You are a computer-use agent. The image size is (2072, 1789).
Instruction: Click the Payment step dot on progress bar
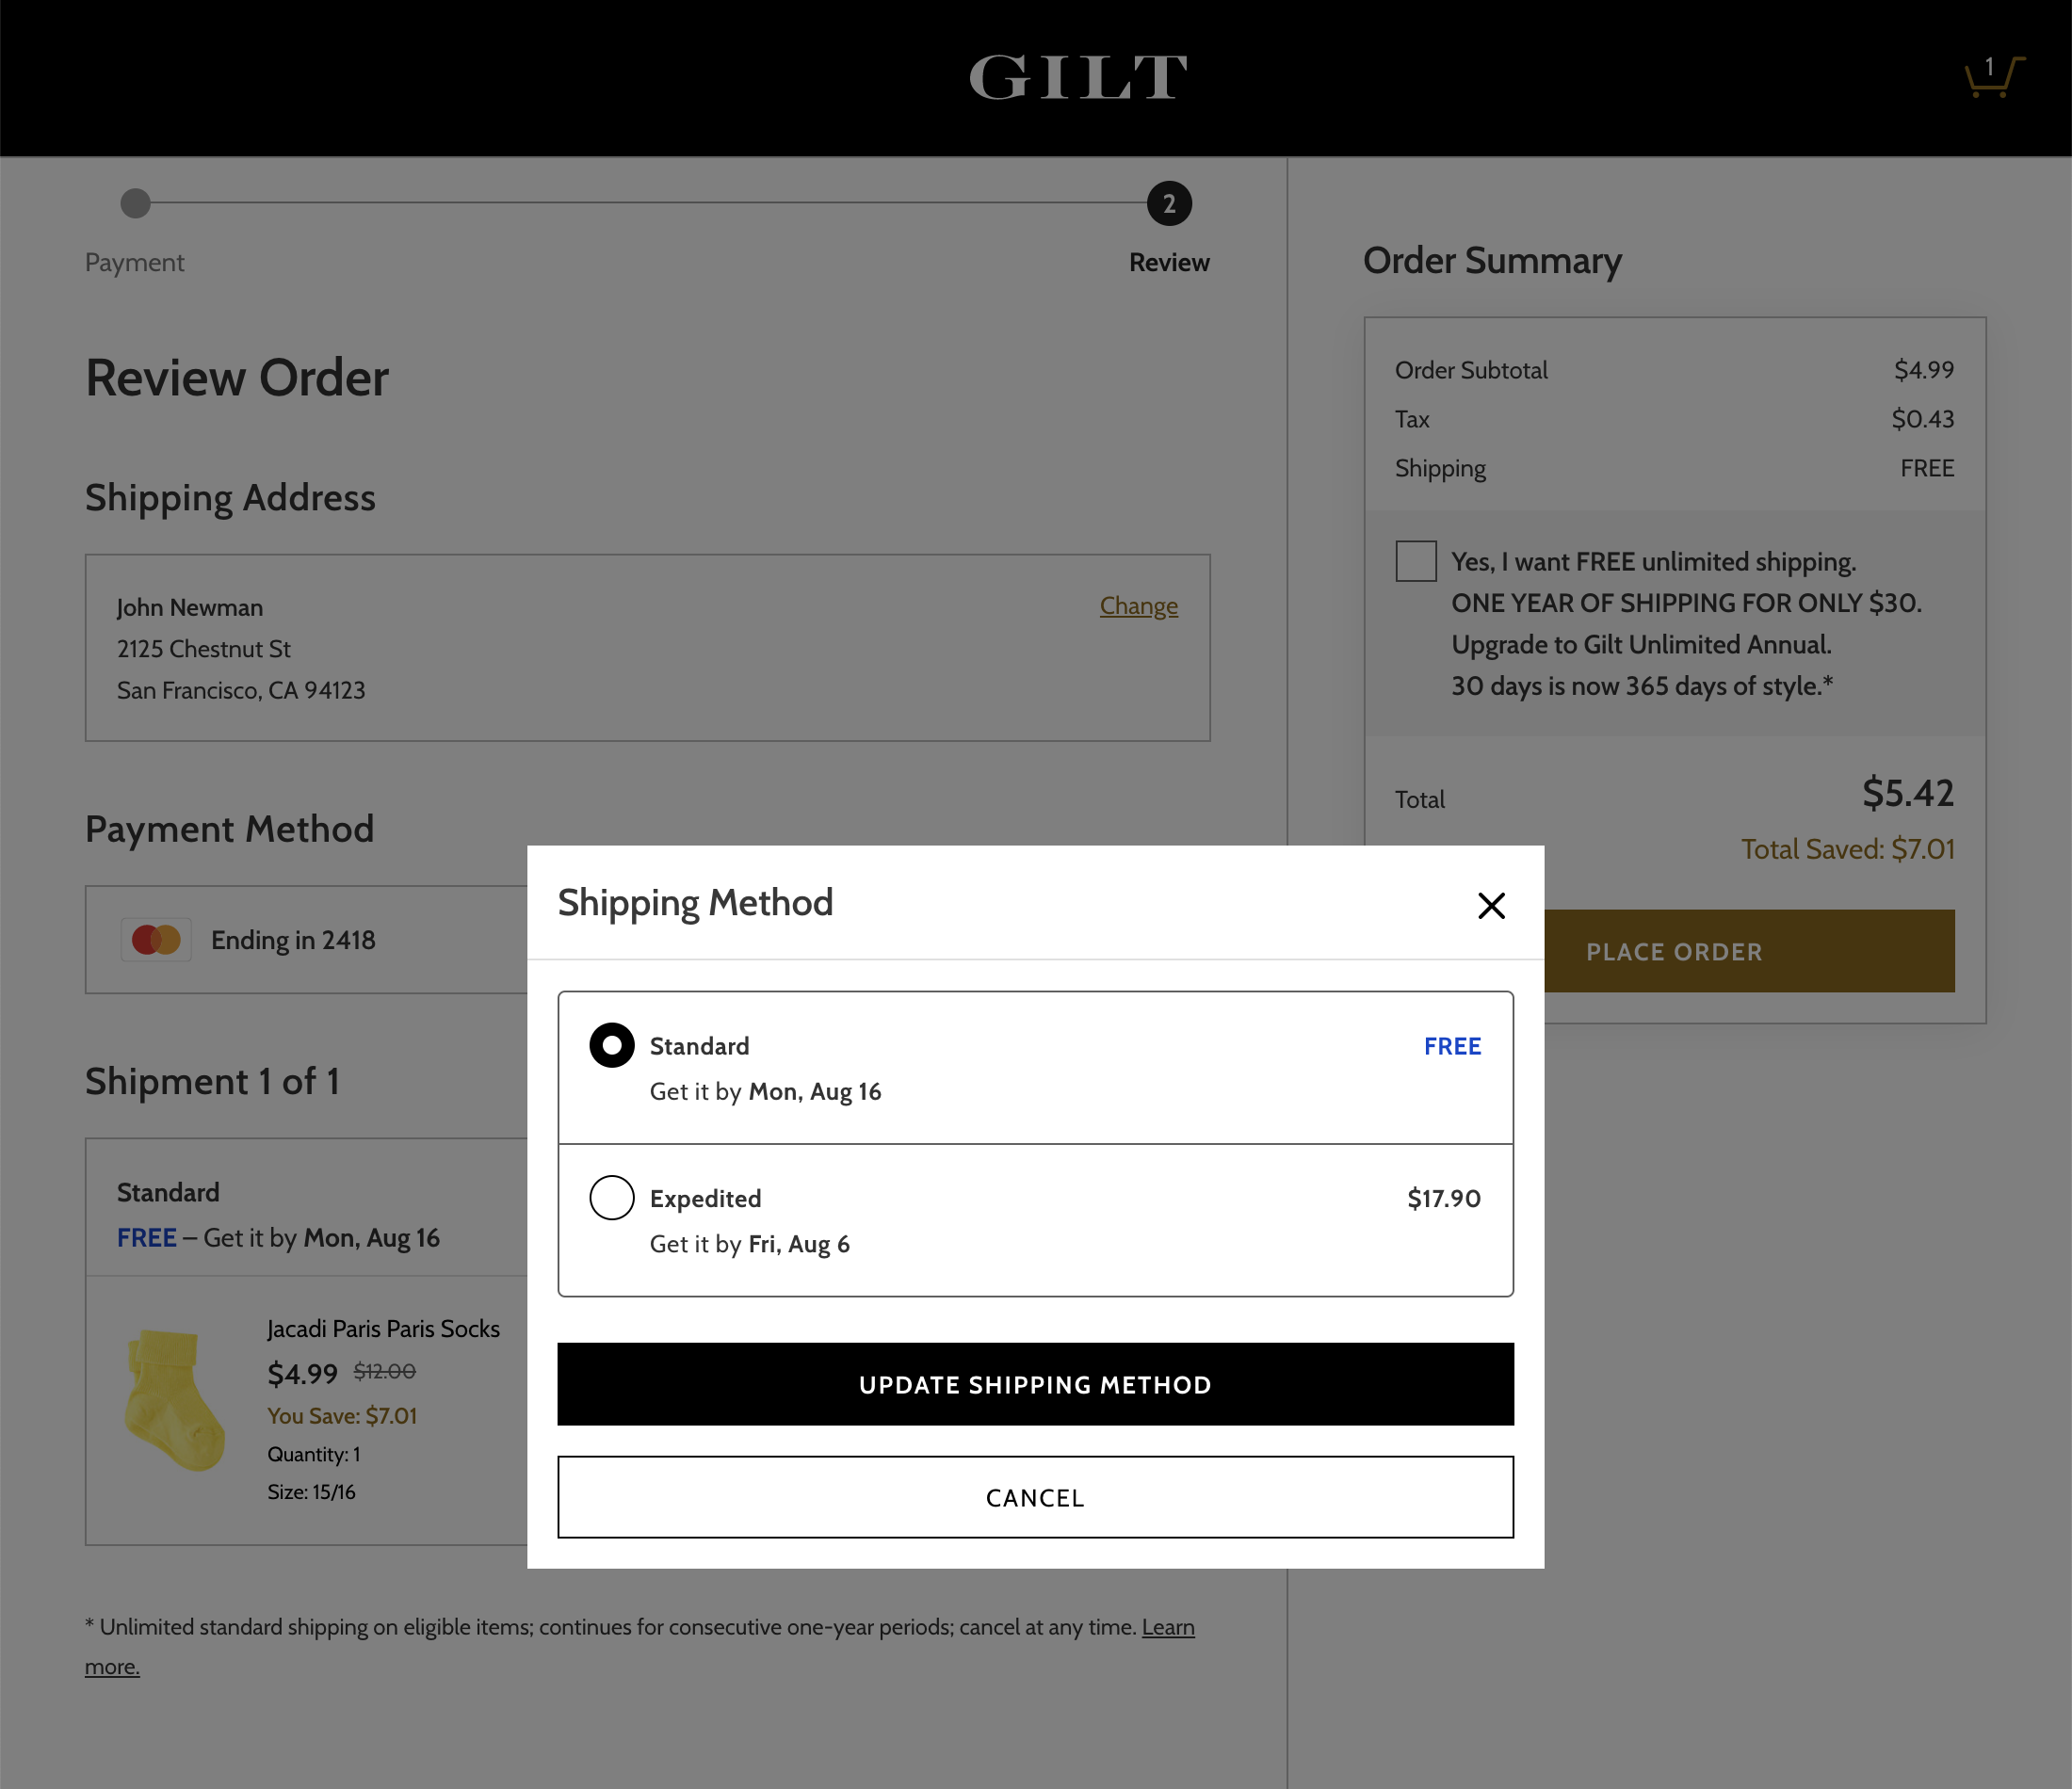[x=135, y=203]
